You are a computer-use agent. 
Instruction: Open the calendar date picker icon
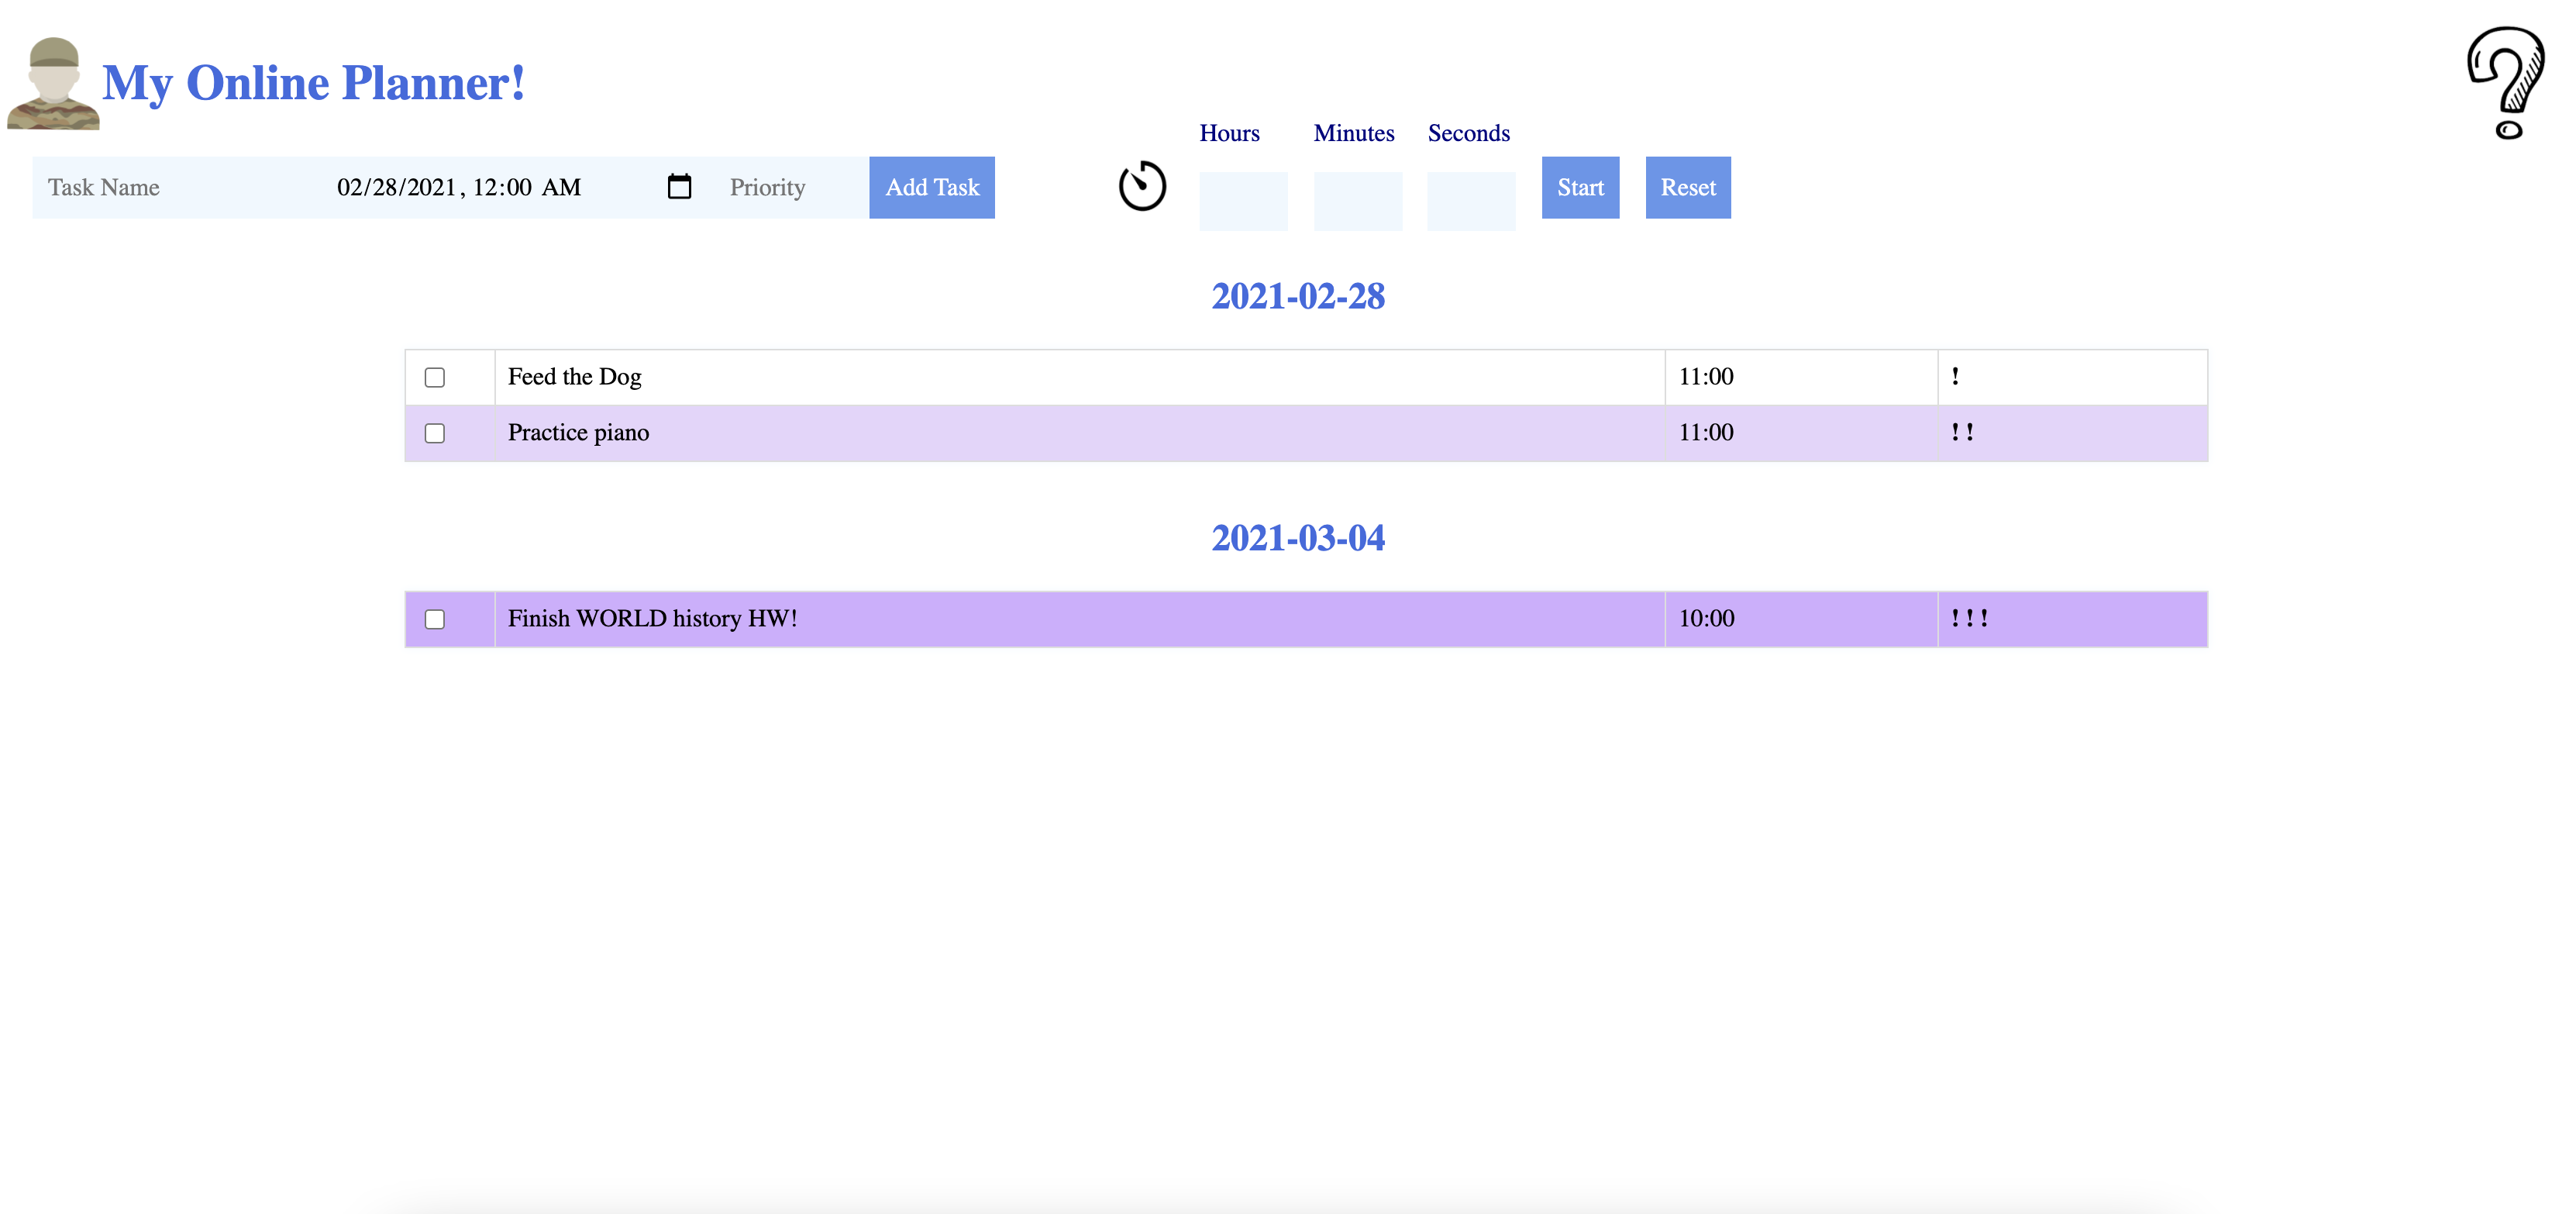[x=681, y=185]
